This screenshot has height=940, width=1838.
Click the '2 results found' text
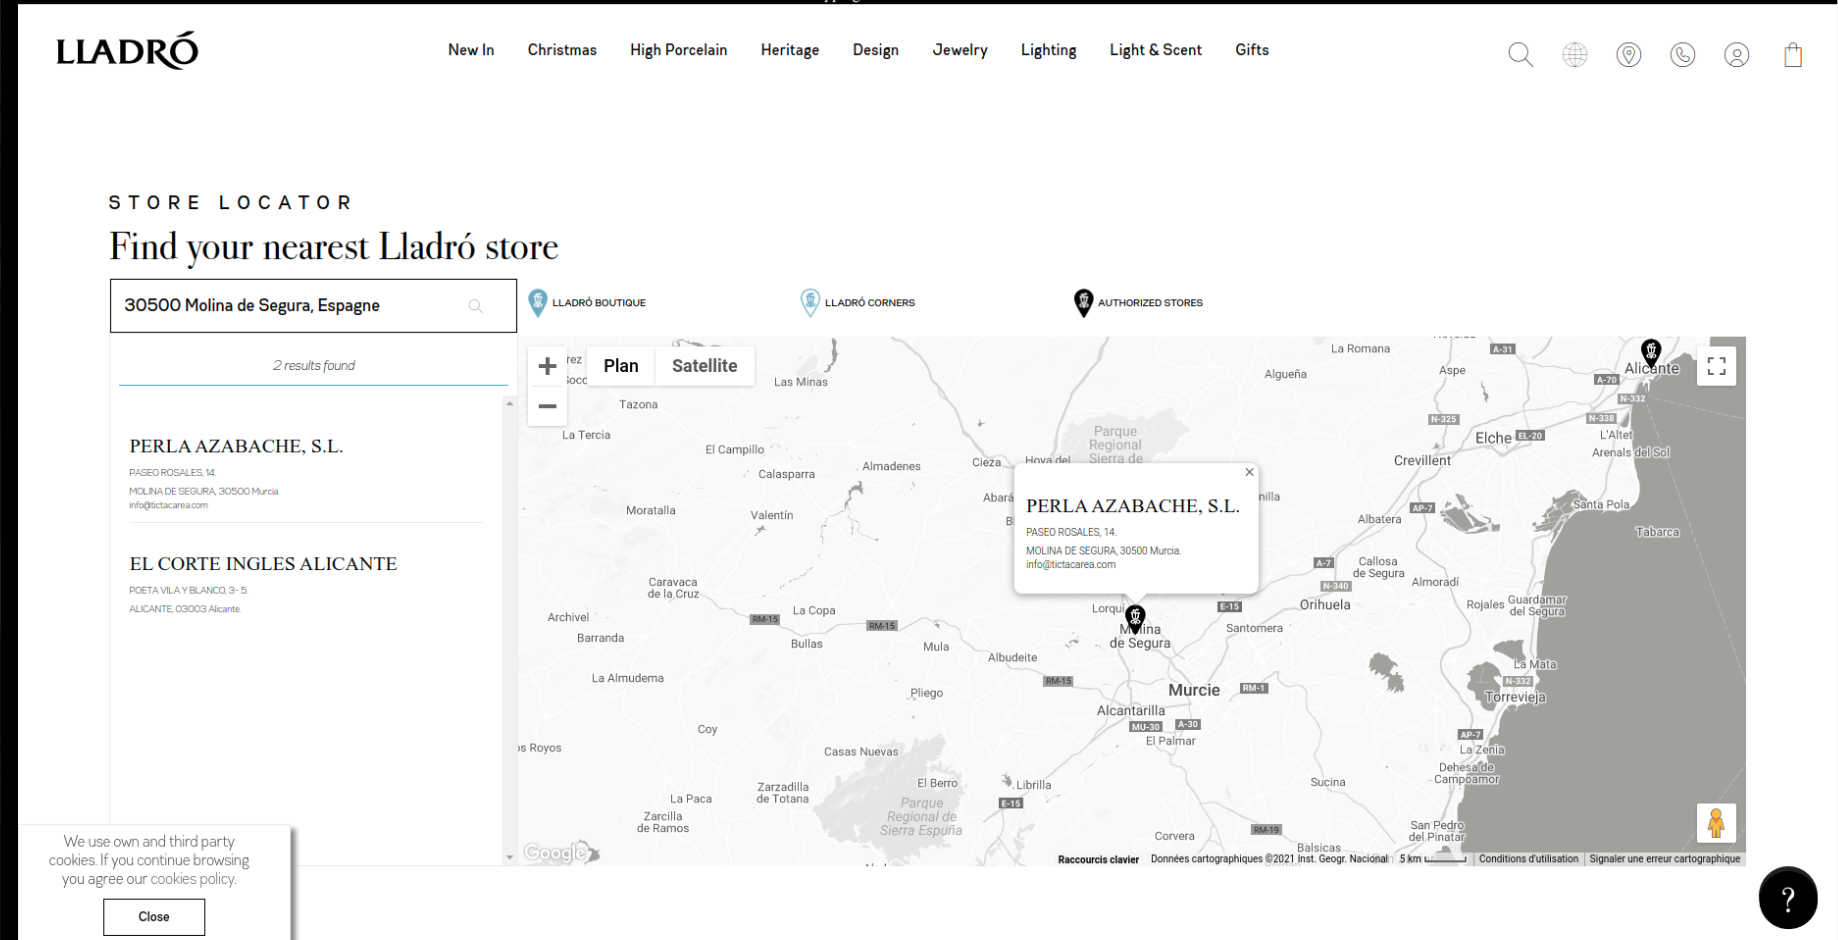pos(314,366)
